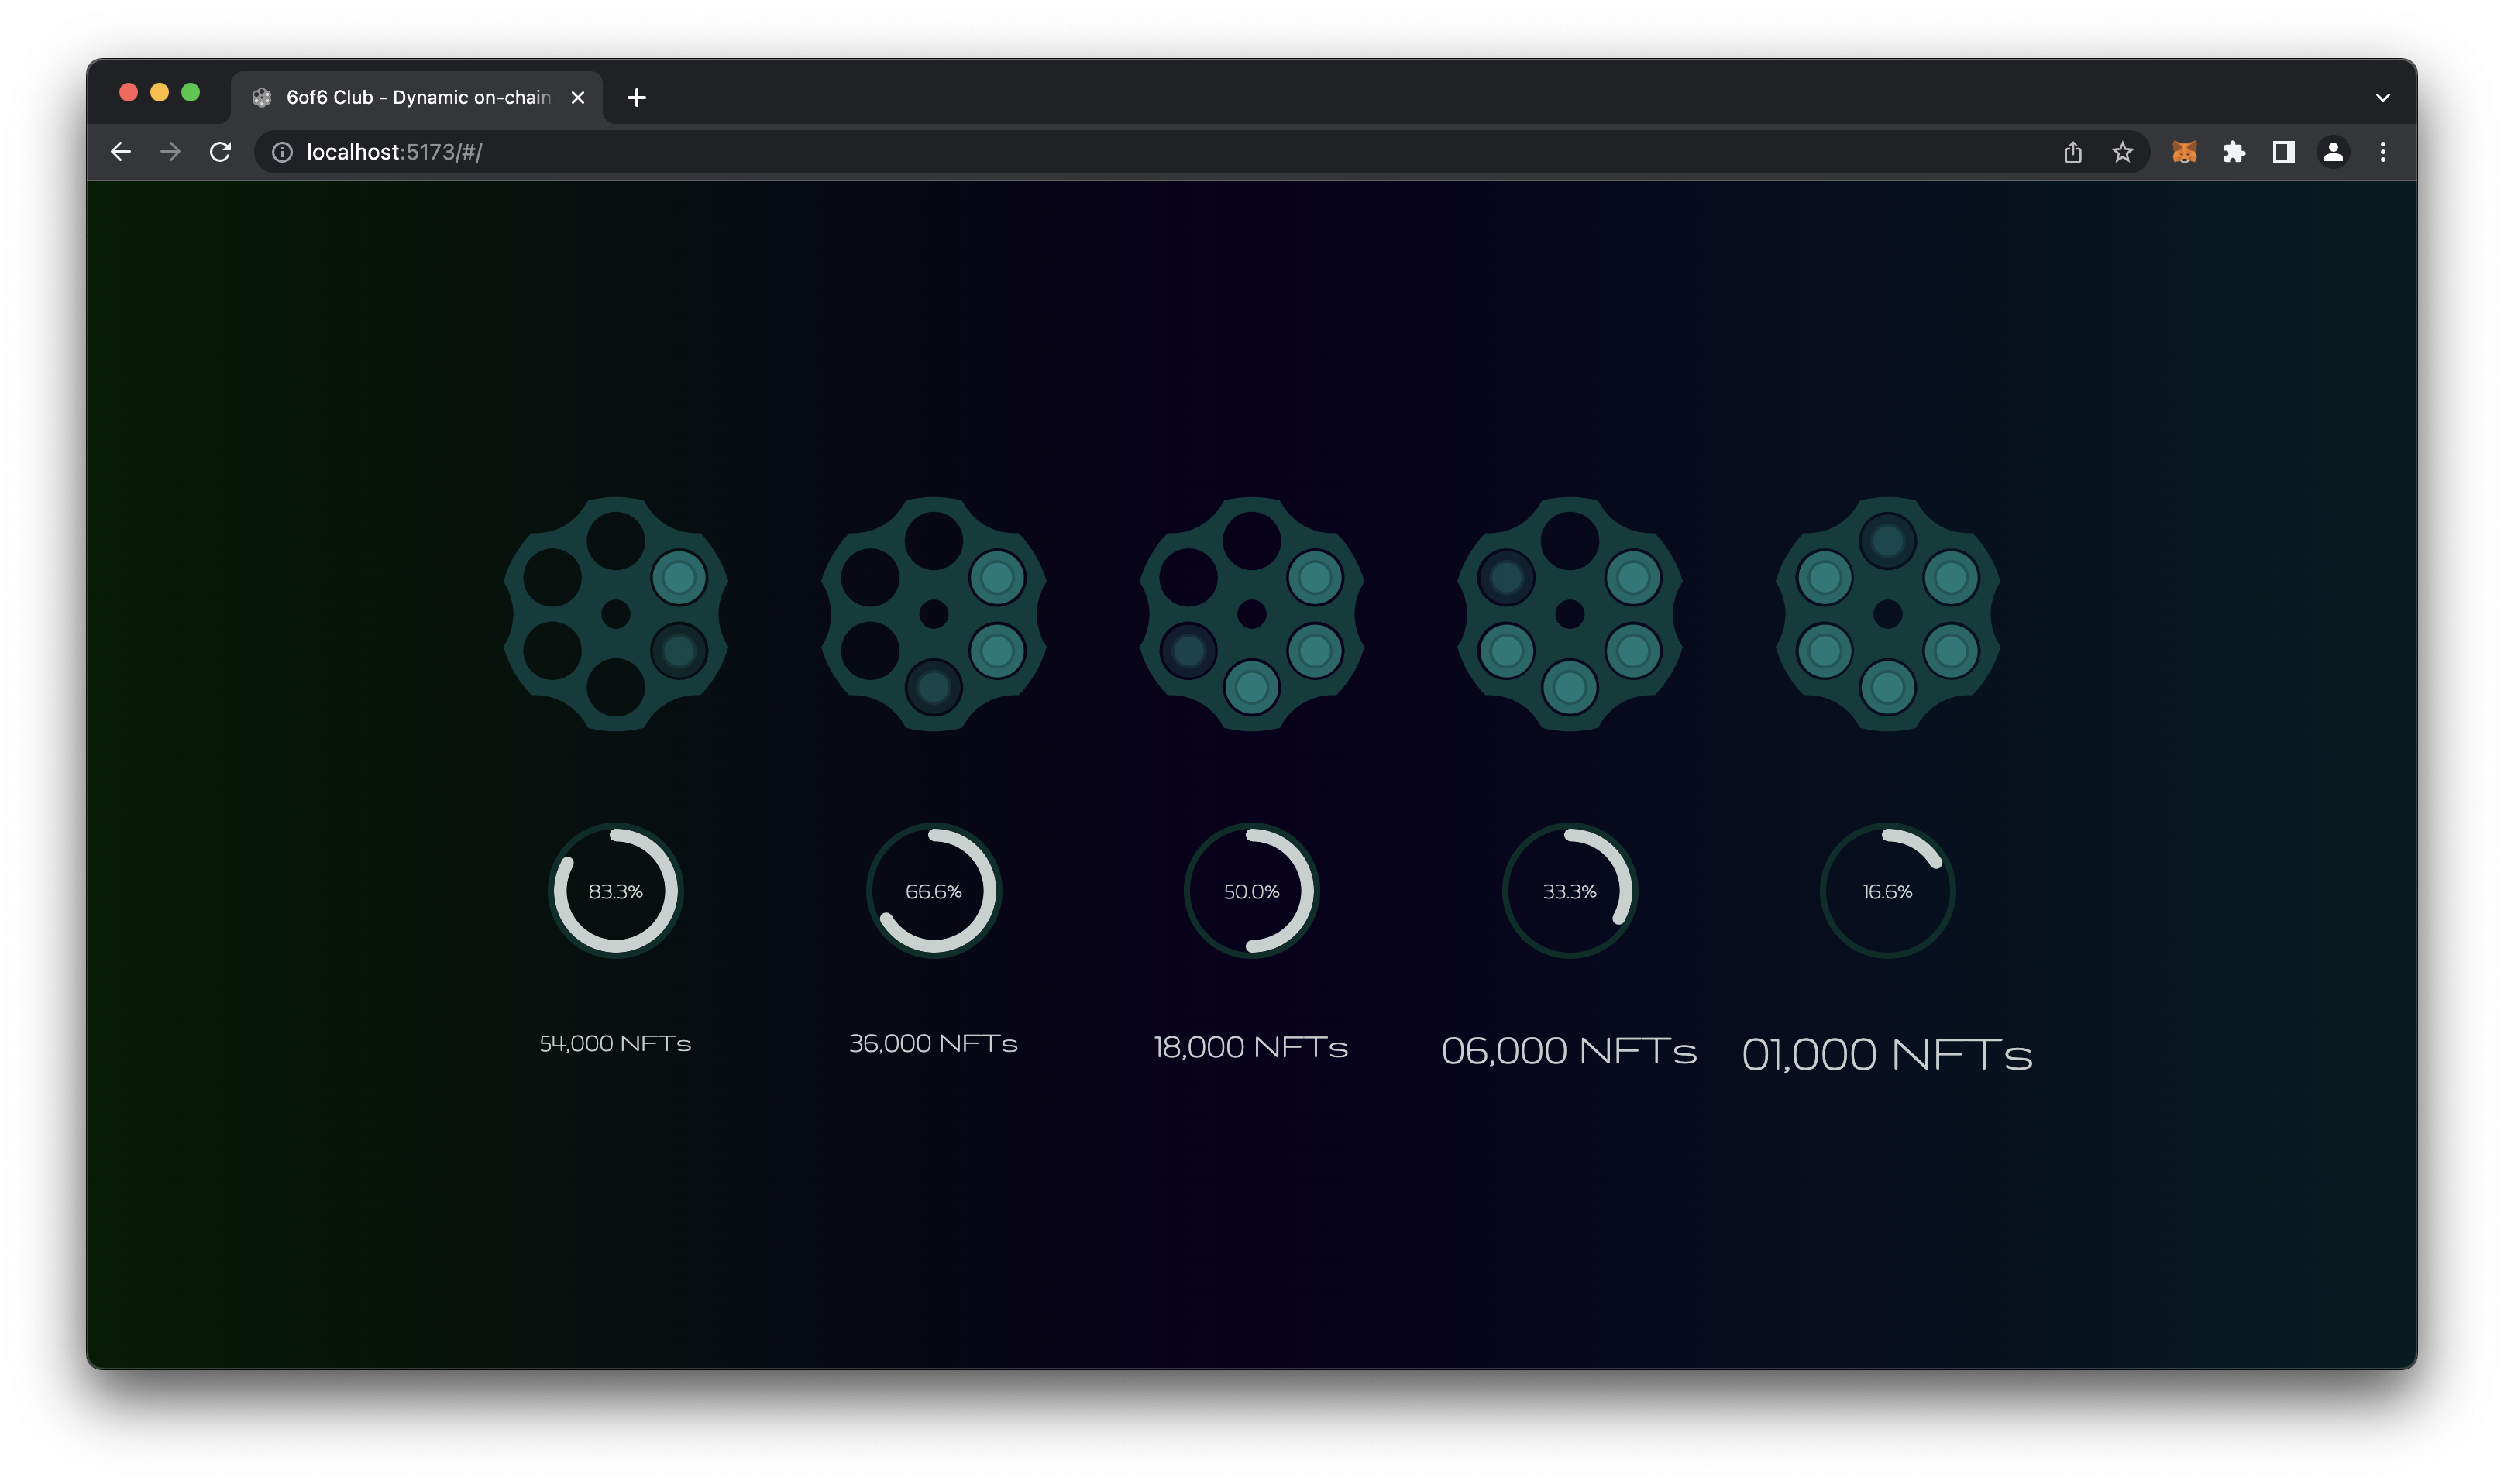Bookmark this page with the star icon
Viewport: 2504px width, 1484px height.
pyautogui.click(x=2122, y=152)
